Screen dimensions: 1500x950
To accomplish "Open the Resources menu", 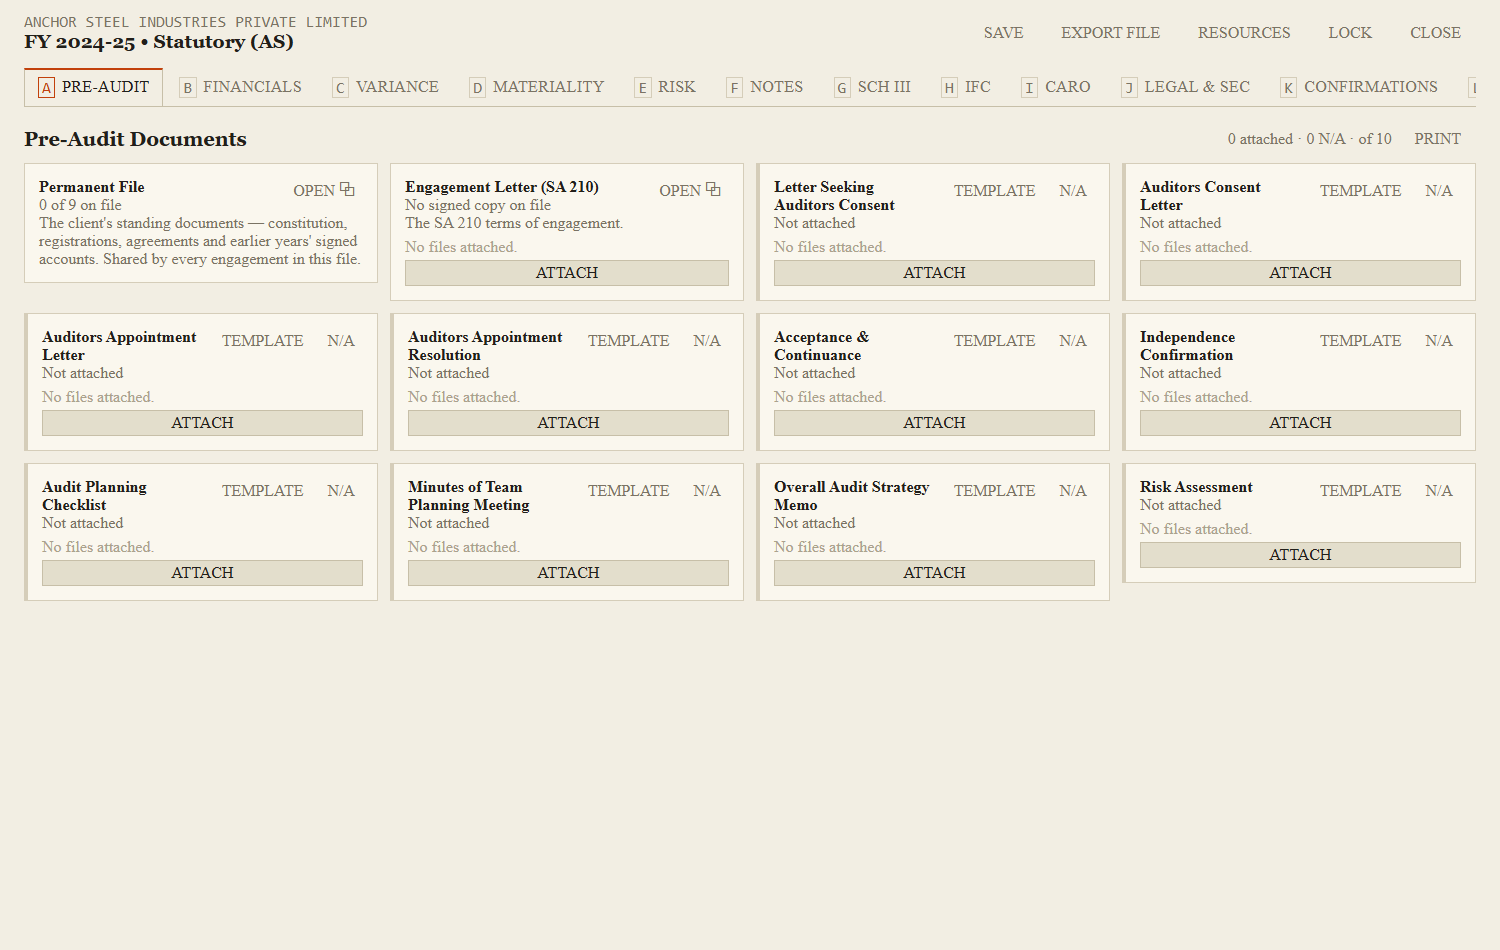I will [1244, 33].
